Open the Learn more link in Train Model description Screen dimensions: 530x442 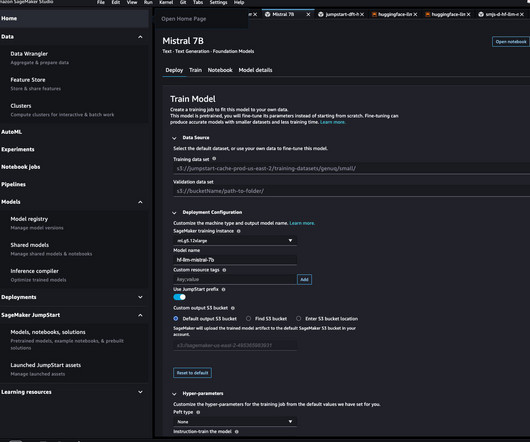[x=333, y=122]
